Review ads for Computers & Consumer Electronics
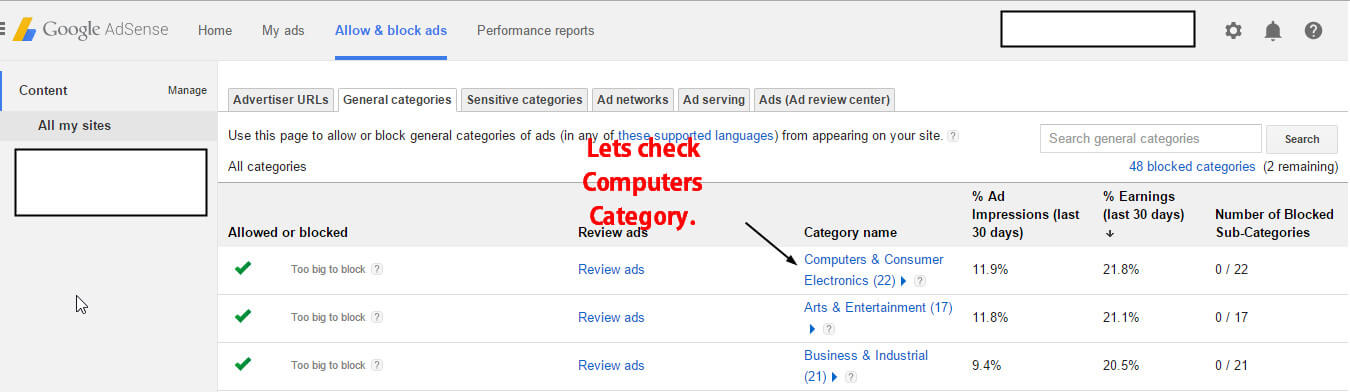The image size is (1350, 392). tap(611, 269)
